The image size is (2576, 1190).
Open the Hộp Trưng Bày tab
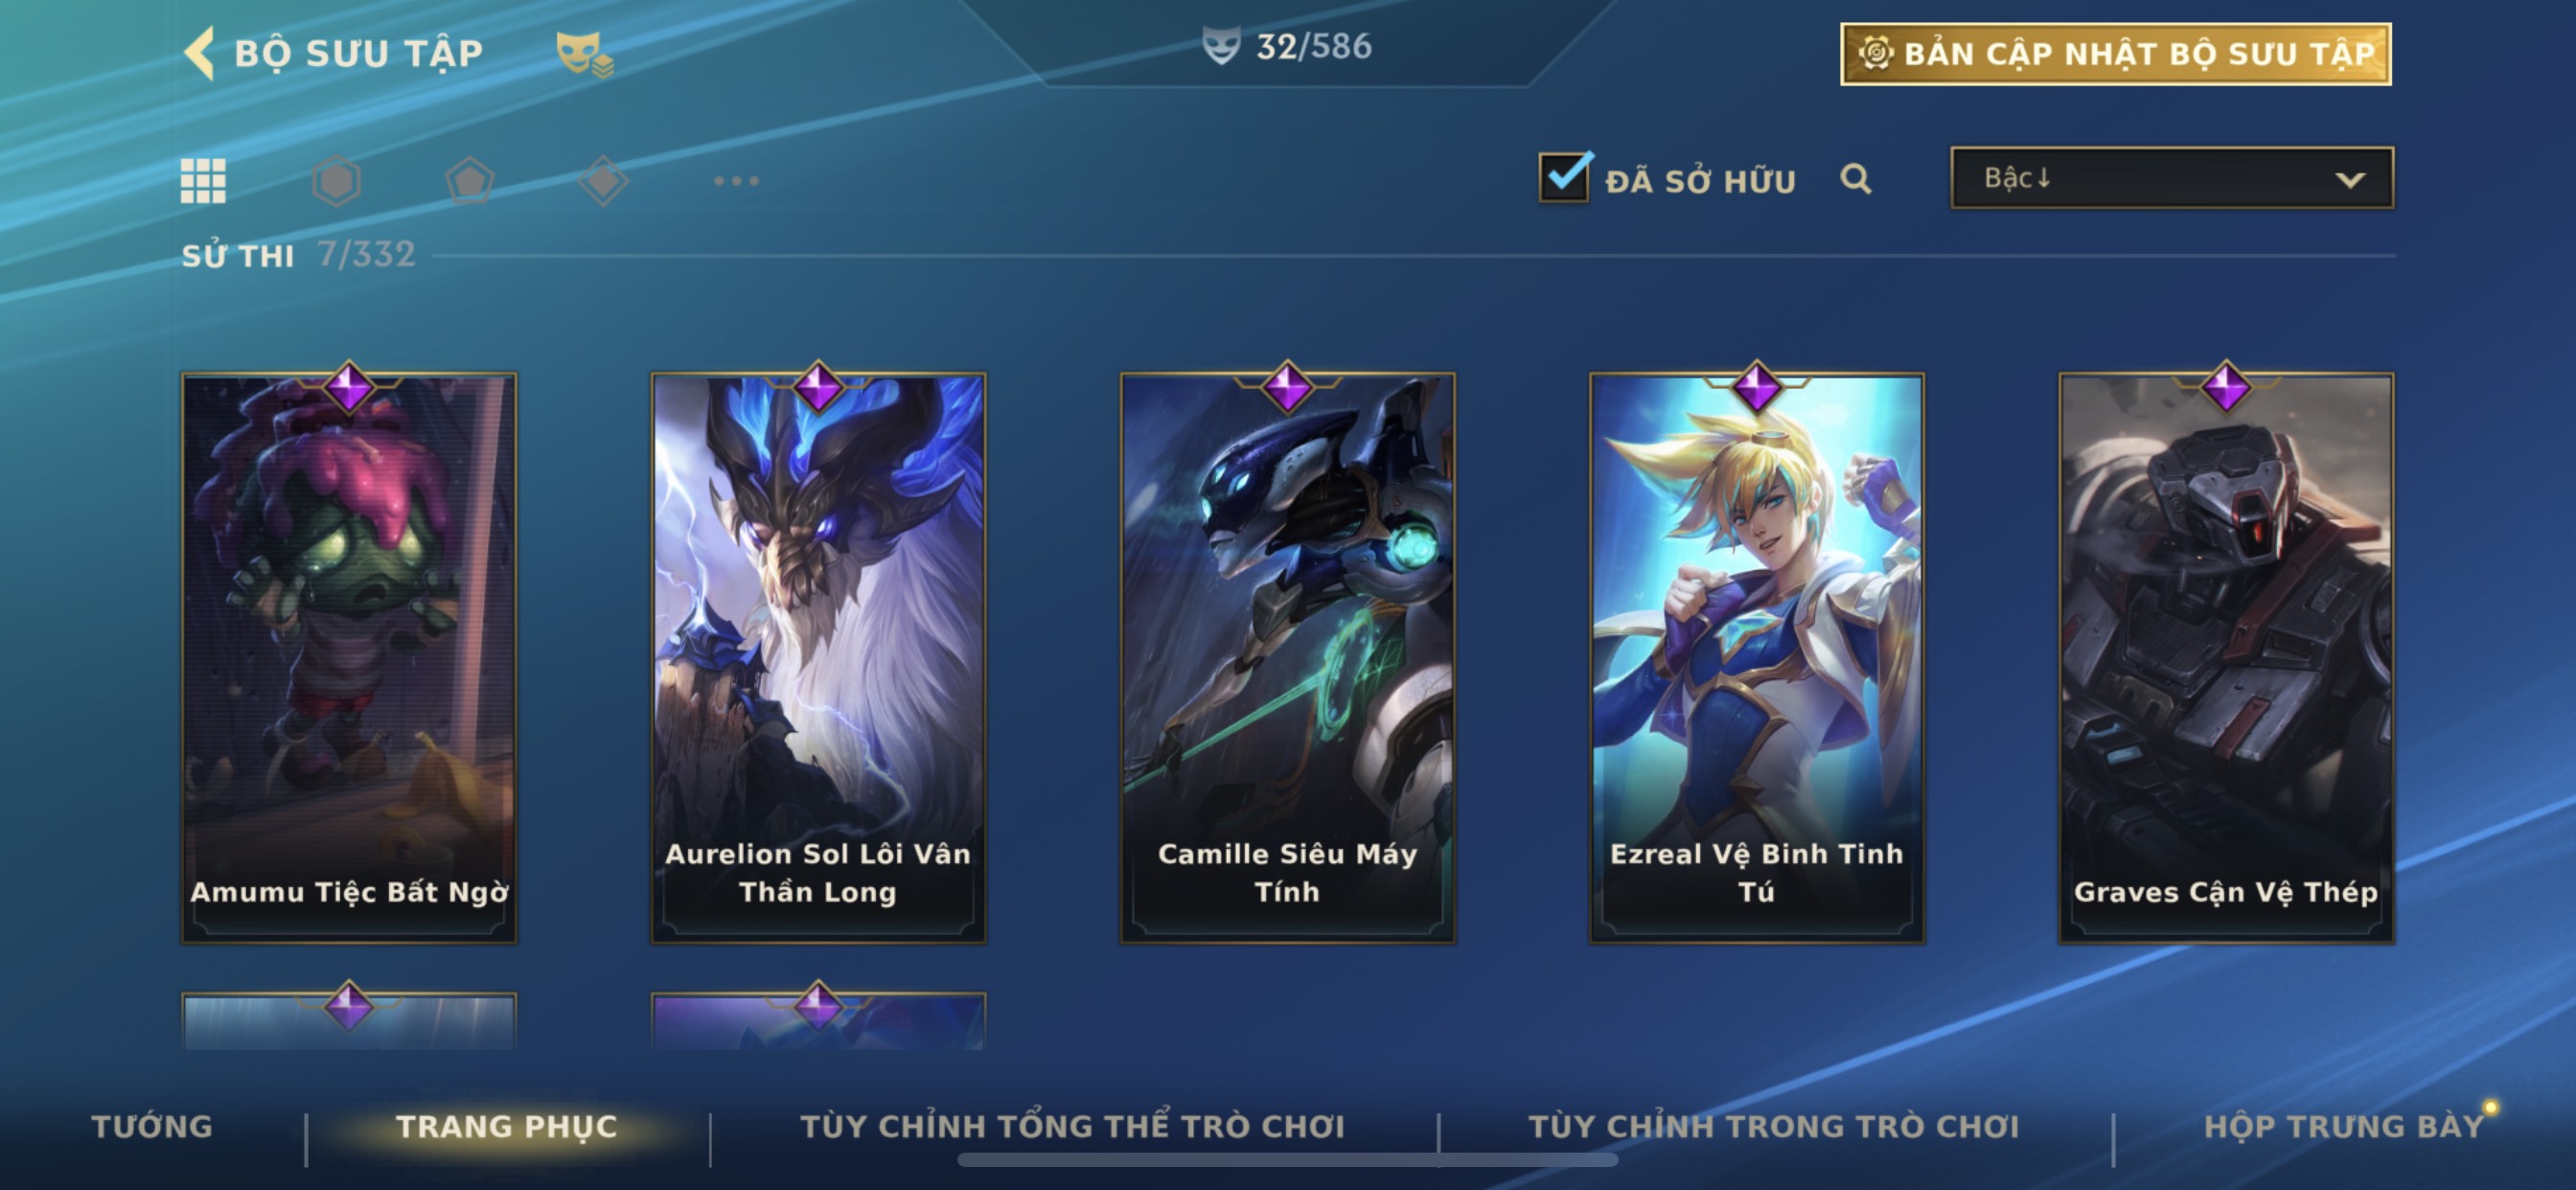2344,1126
